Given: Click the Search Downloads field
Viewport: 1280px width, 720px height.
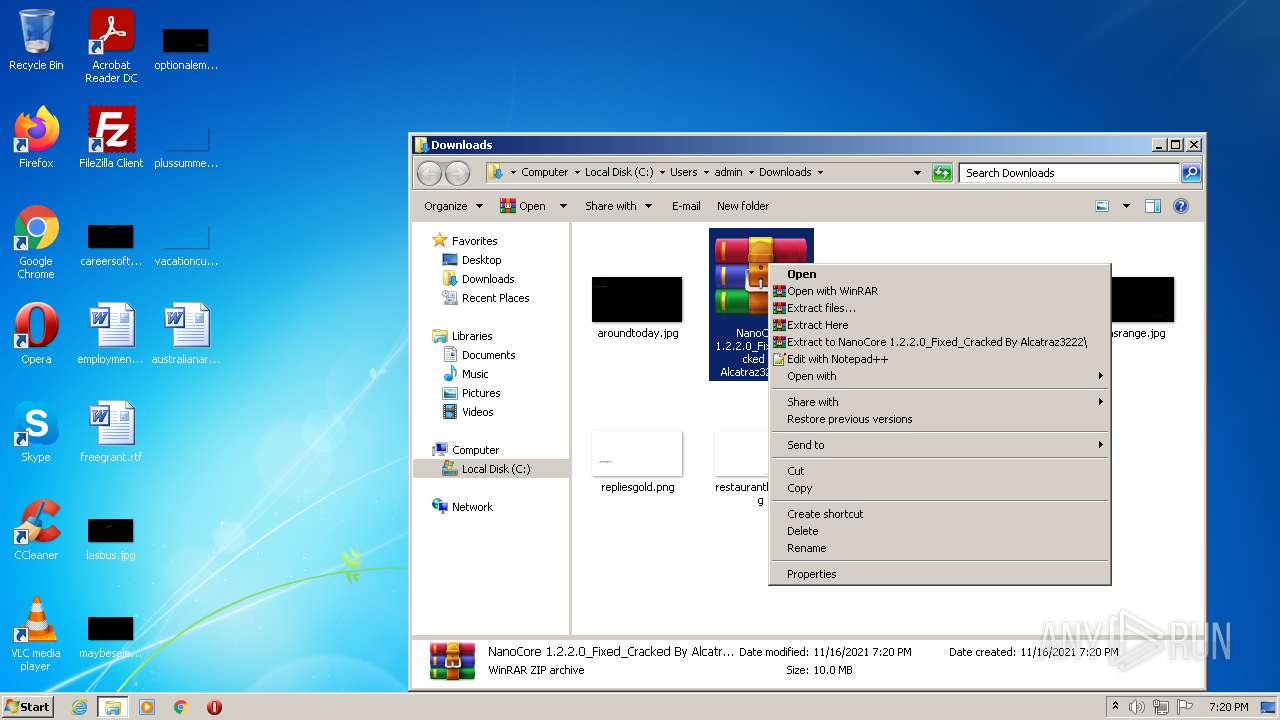Looking at the screenshot, I should pos(1069,173).
